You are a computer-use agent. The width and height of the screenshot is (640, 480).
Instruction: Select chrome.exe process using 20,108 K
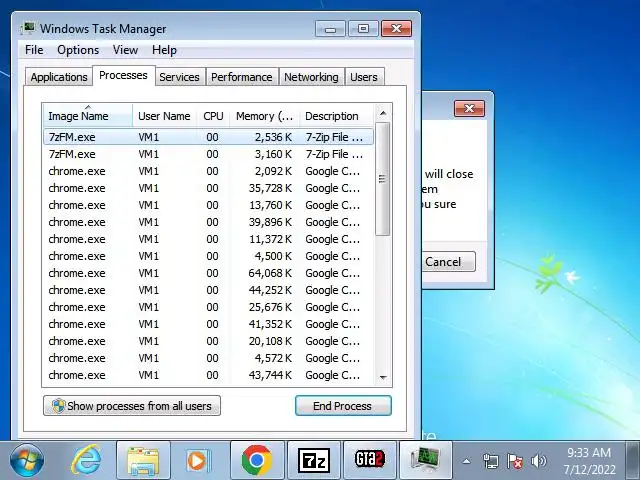208,341
